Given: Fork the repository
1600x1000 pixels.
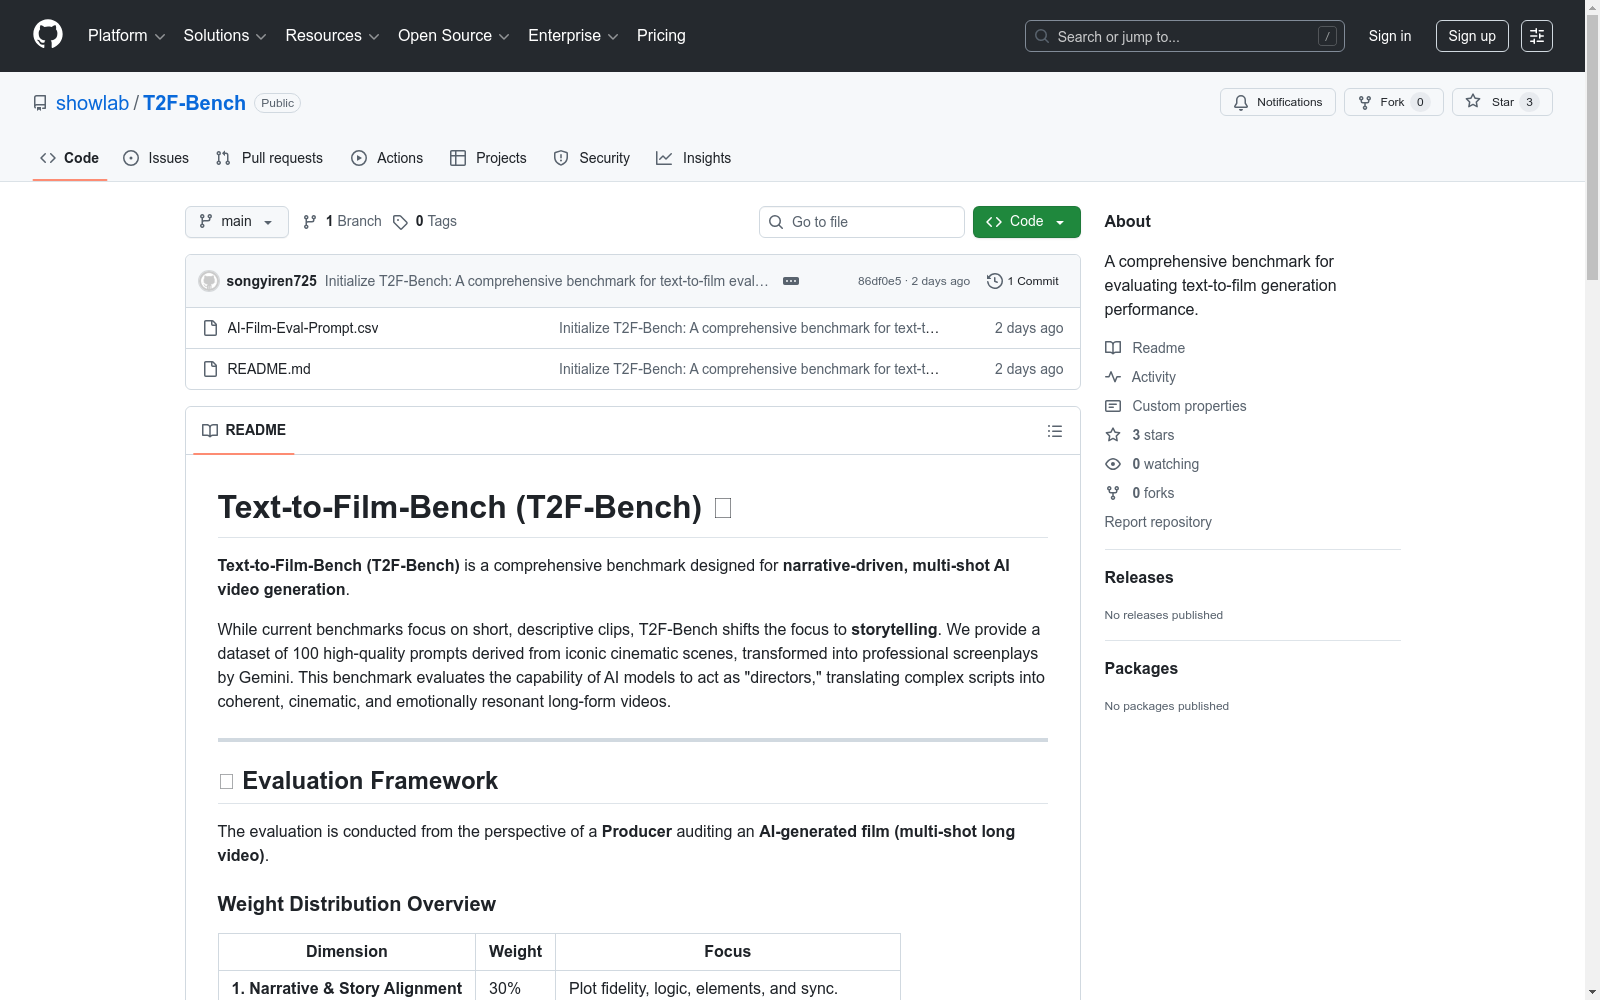Looking at the screenshot, I should click(1394, 102).
